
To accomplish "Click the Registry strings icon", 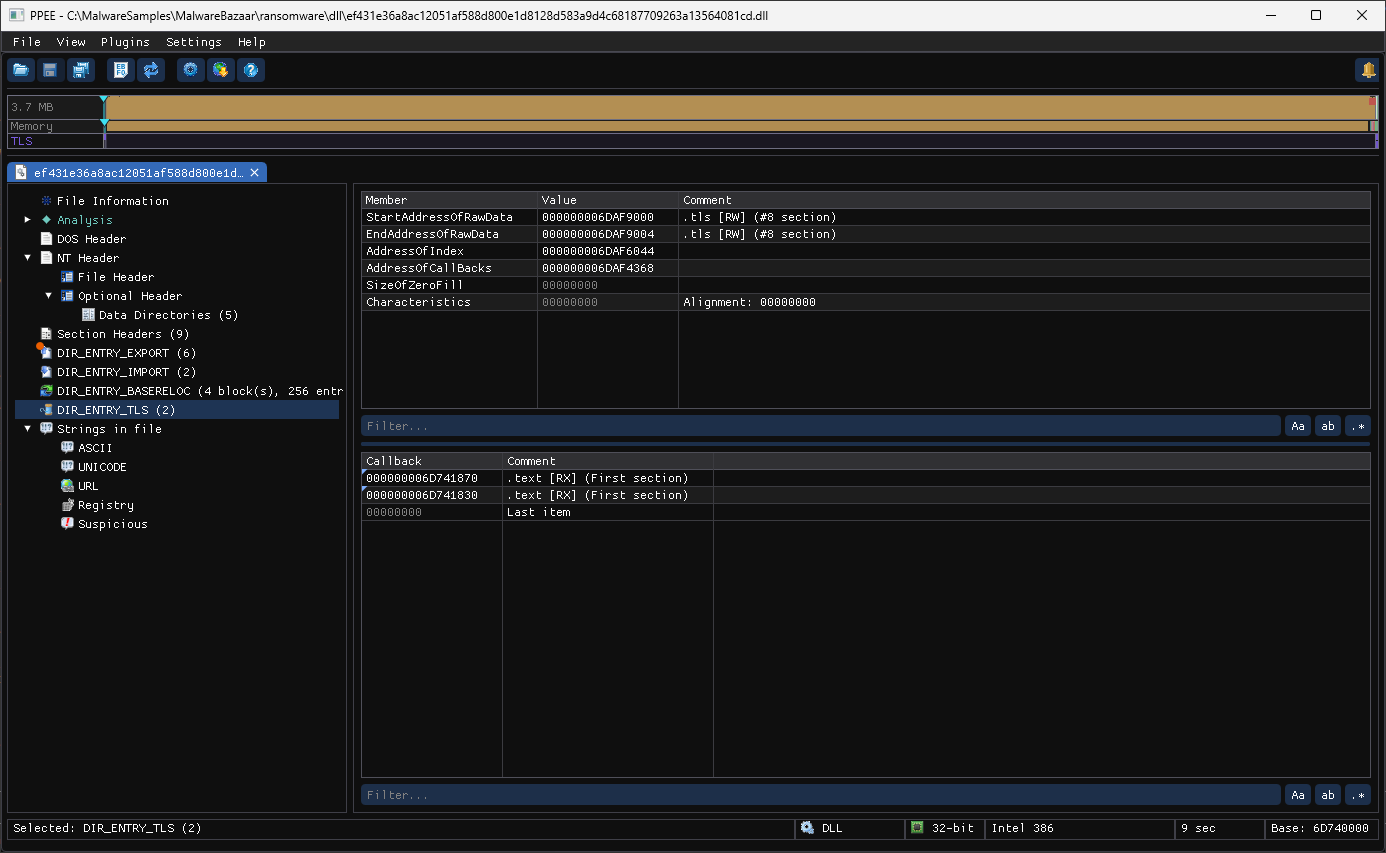I will [x=67, y=505].
